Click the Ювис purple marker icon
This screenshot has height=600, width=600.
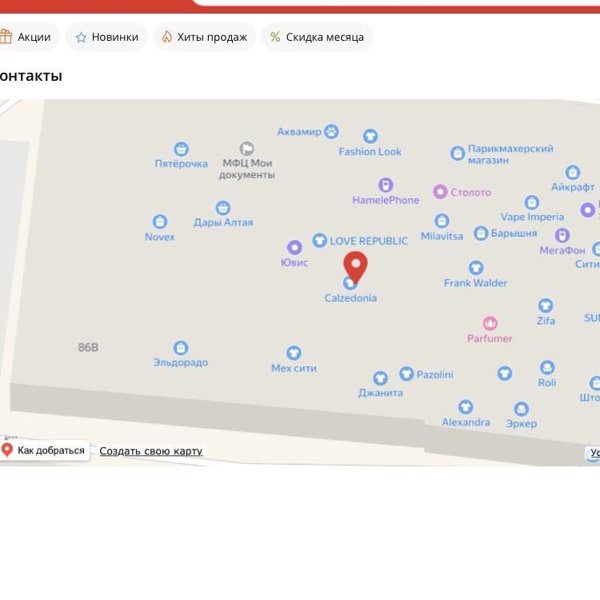(x=294, y=247)
